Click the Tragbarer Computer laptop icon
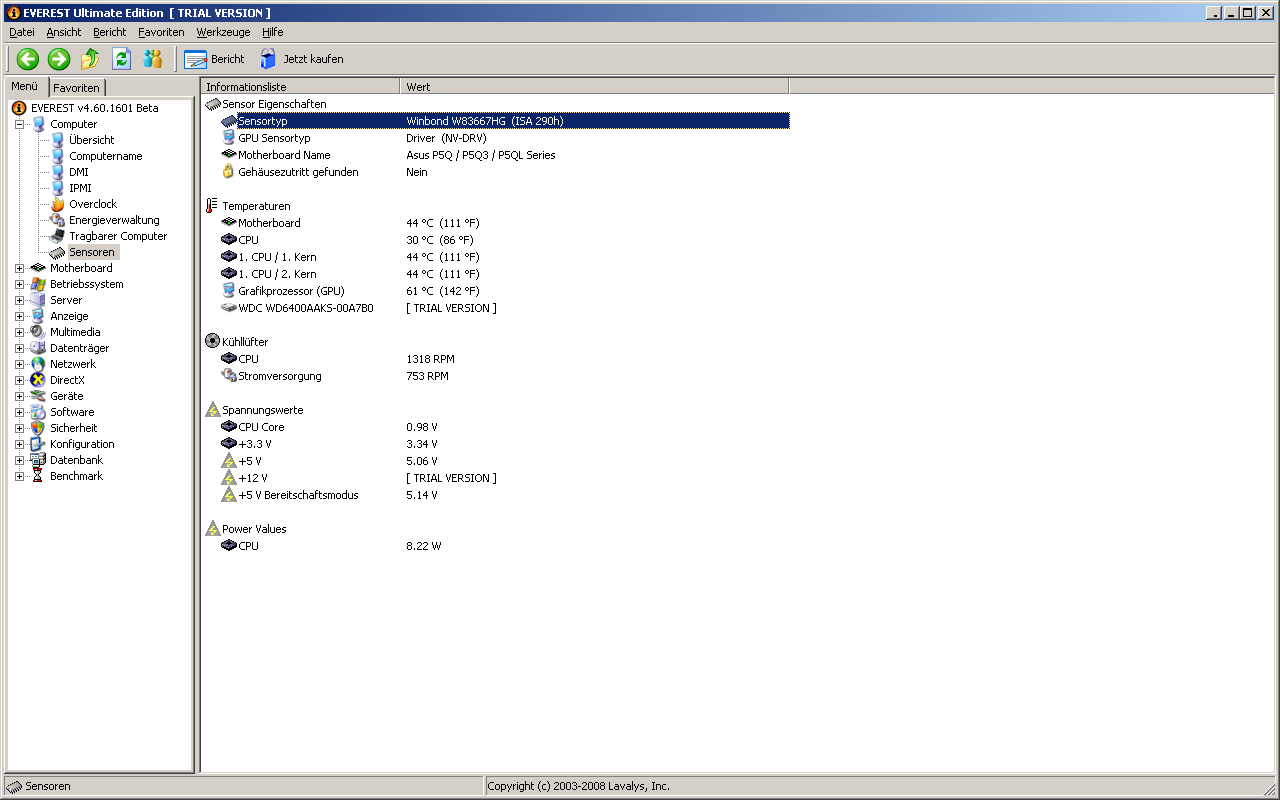The height and width of the screenshot is (800, 1280). [x=57, y=236]
